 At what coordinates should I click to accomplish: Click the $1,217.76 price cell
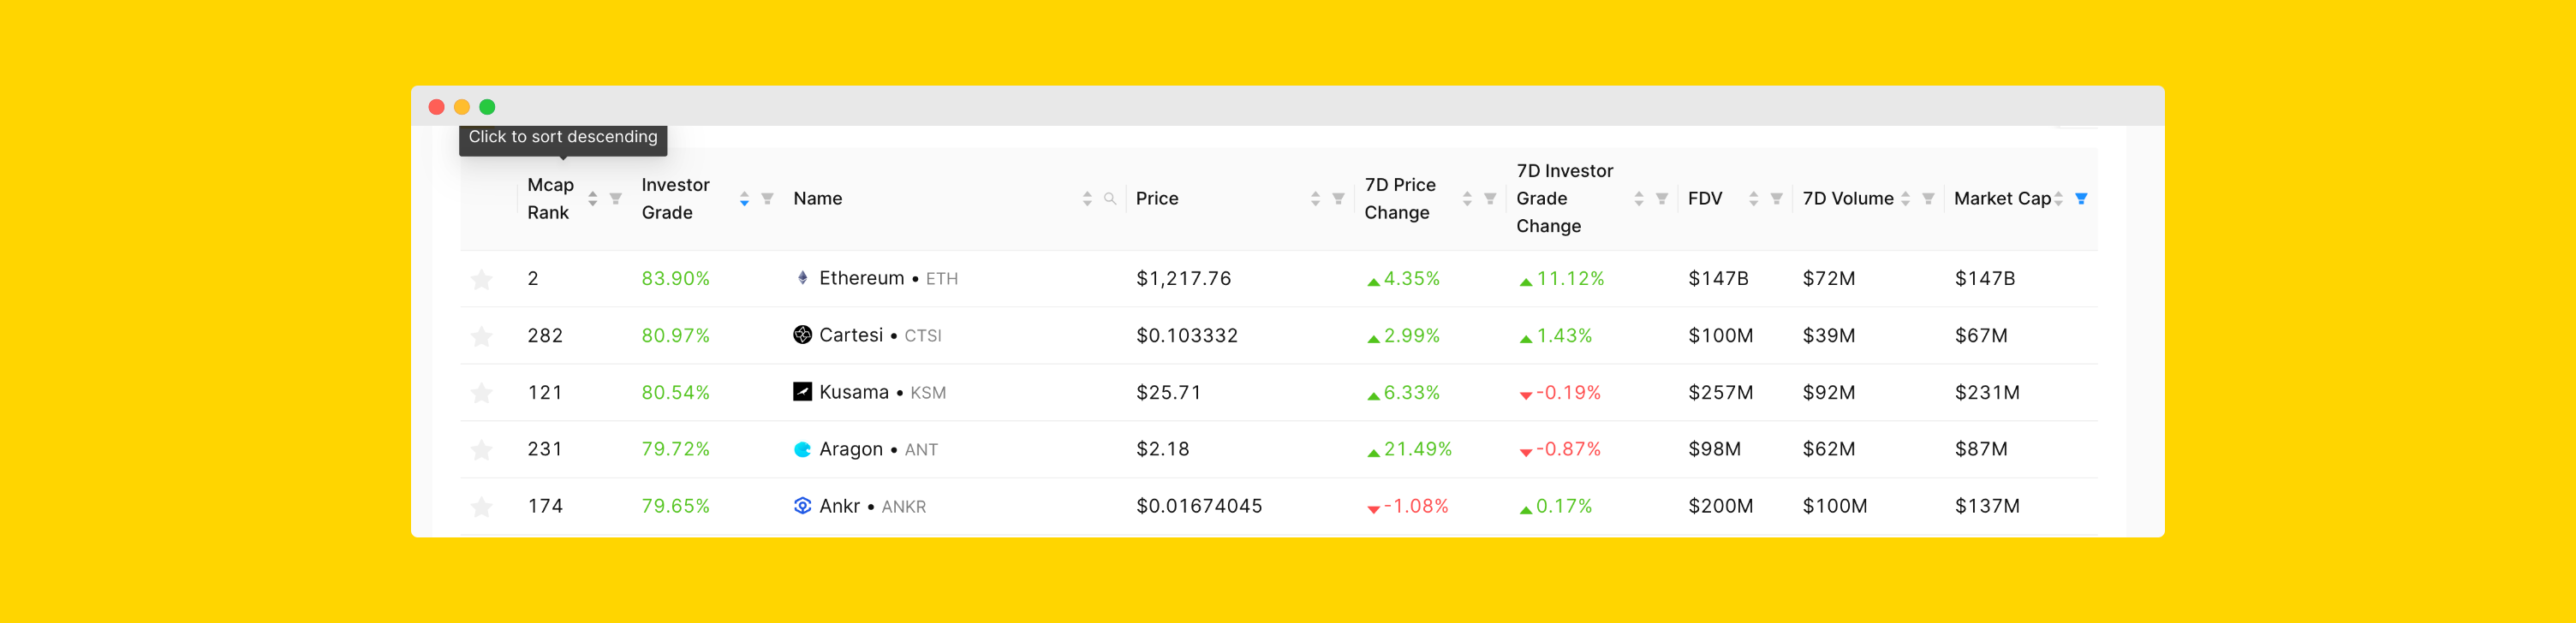(1183, 279)
